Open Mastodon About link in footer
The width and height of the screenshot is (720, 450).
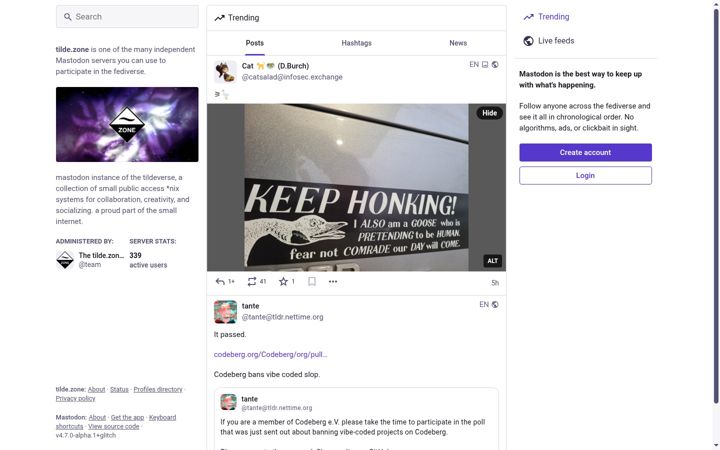(97, 417)
